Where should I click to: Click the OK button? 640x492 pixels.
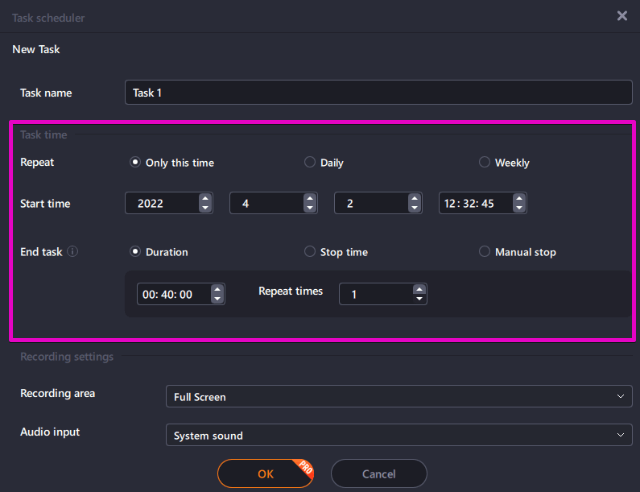coord(265,474)
